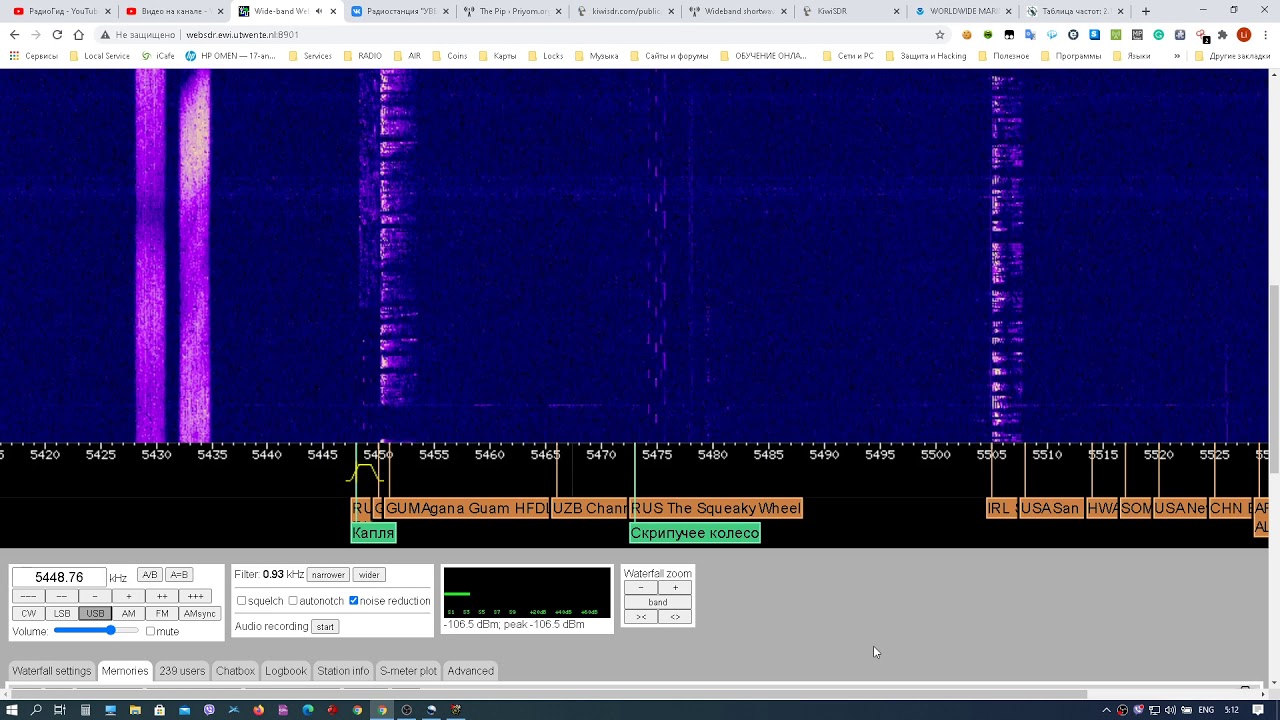Disable noise reduction checkbox

pos(353,601)
